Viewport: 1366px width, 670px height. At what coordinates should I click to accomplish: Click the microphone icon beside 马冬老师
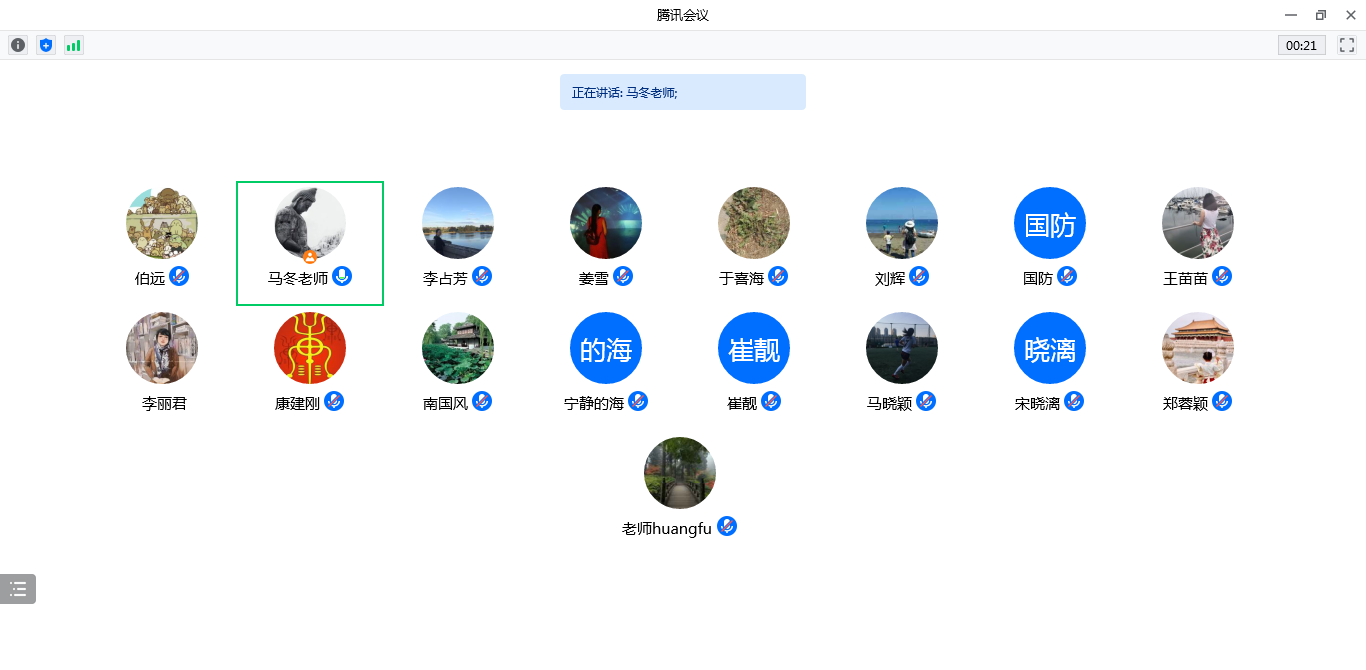(x=342, y=277)
